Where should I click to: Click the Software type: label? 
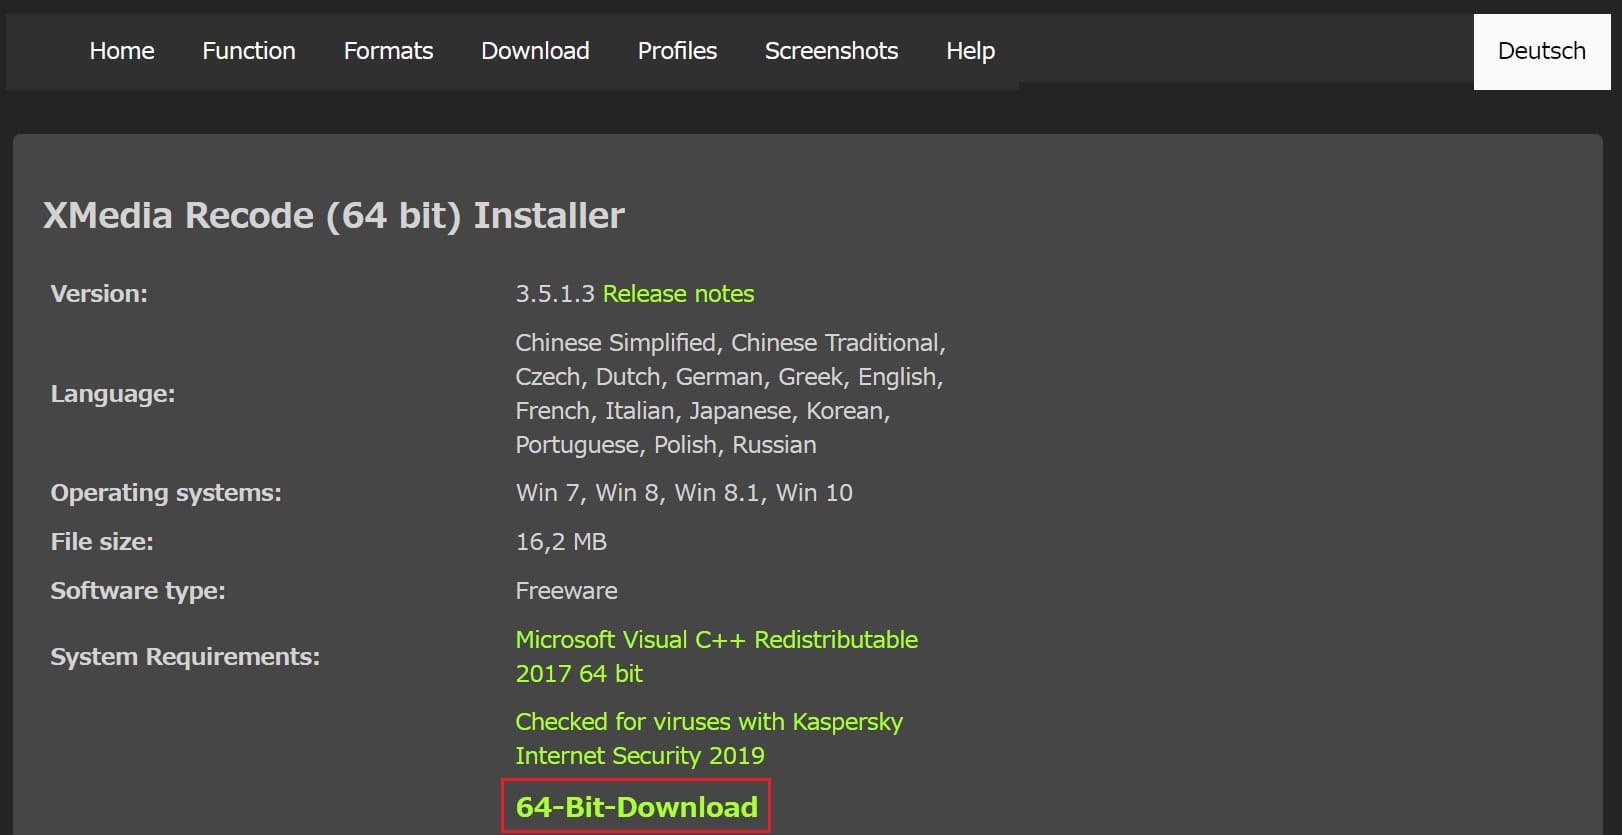click(138, 591)
